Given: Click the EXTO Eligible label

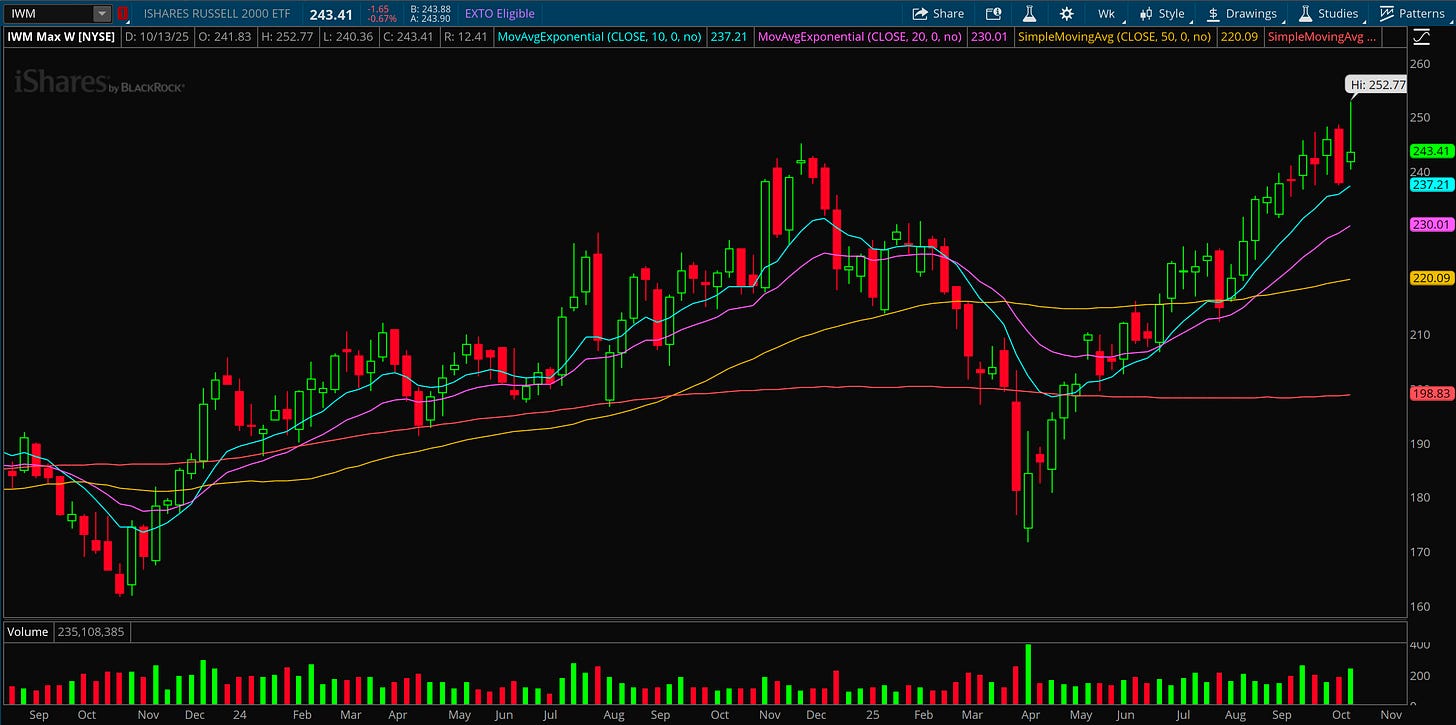Looking at the screenshot, I should pyautogui.click(x=500, y=14).
